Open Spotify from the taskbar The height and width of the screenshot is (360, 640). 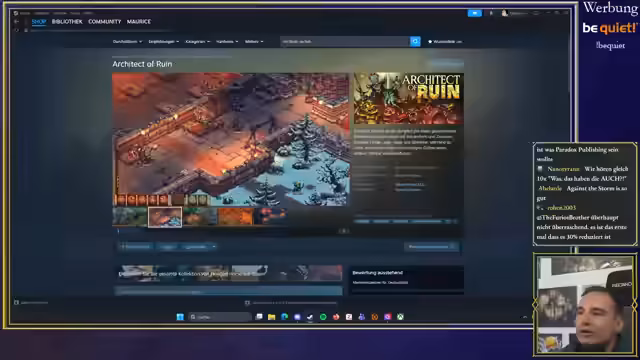tap(323, 317)
